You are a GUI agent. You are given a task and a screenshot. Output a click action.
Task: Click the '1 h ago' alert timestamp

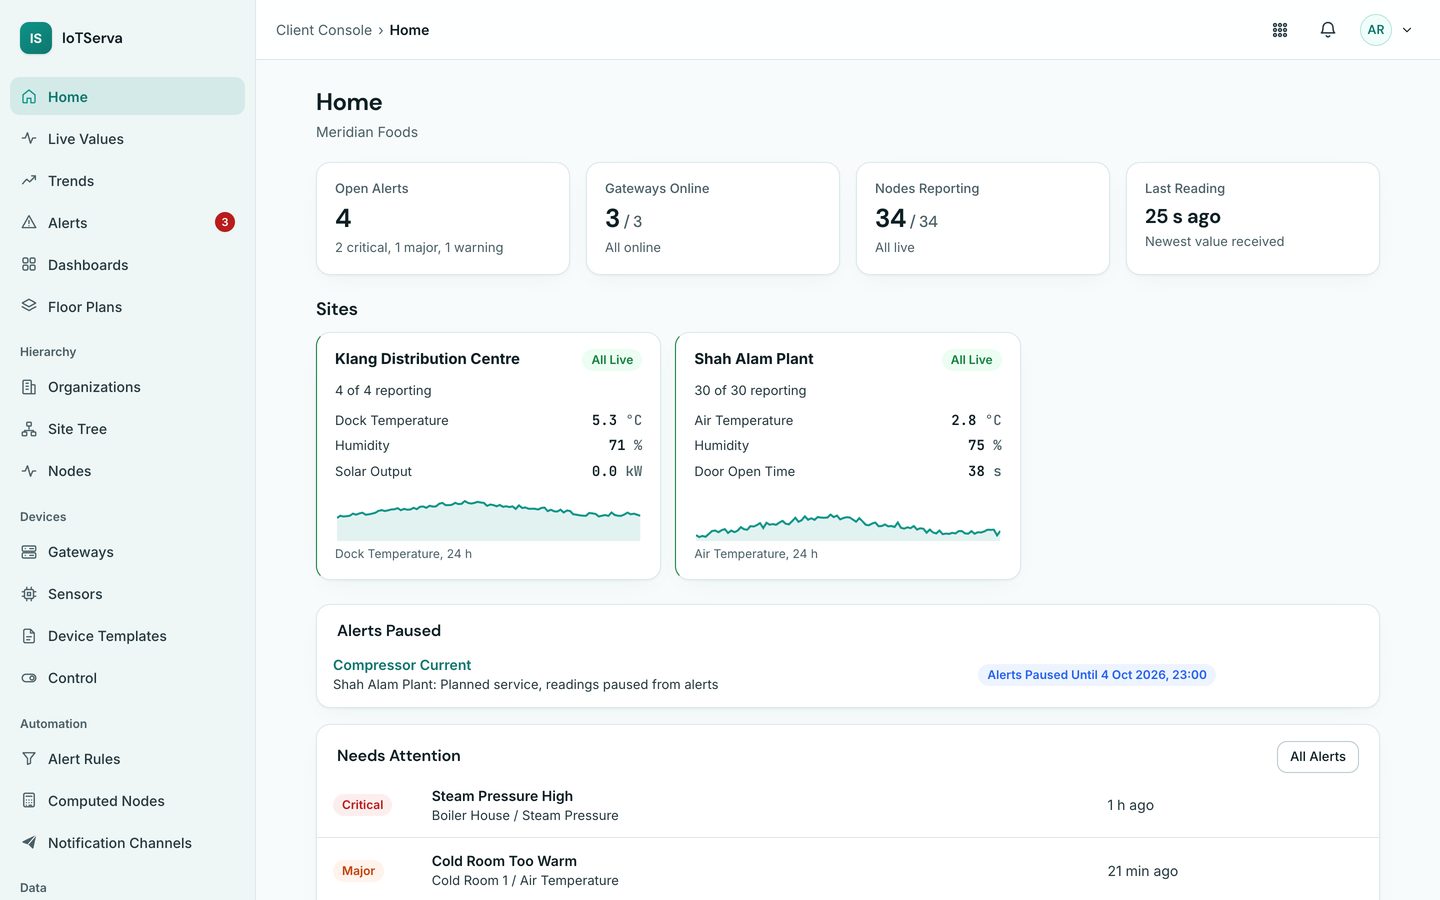click(x=1130, y=805)
